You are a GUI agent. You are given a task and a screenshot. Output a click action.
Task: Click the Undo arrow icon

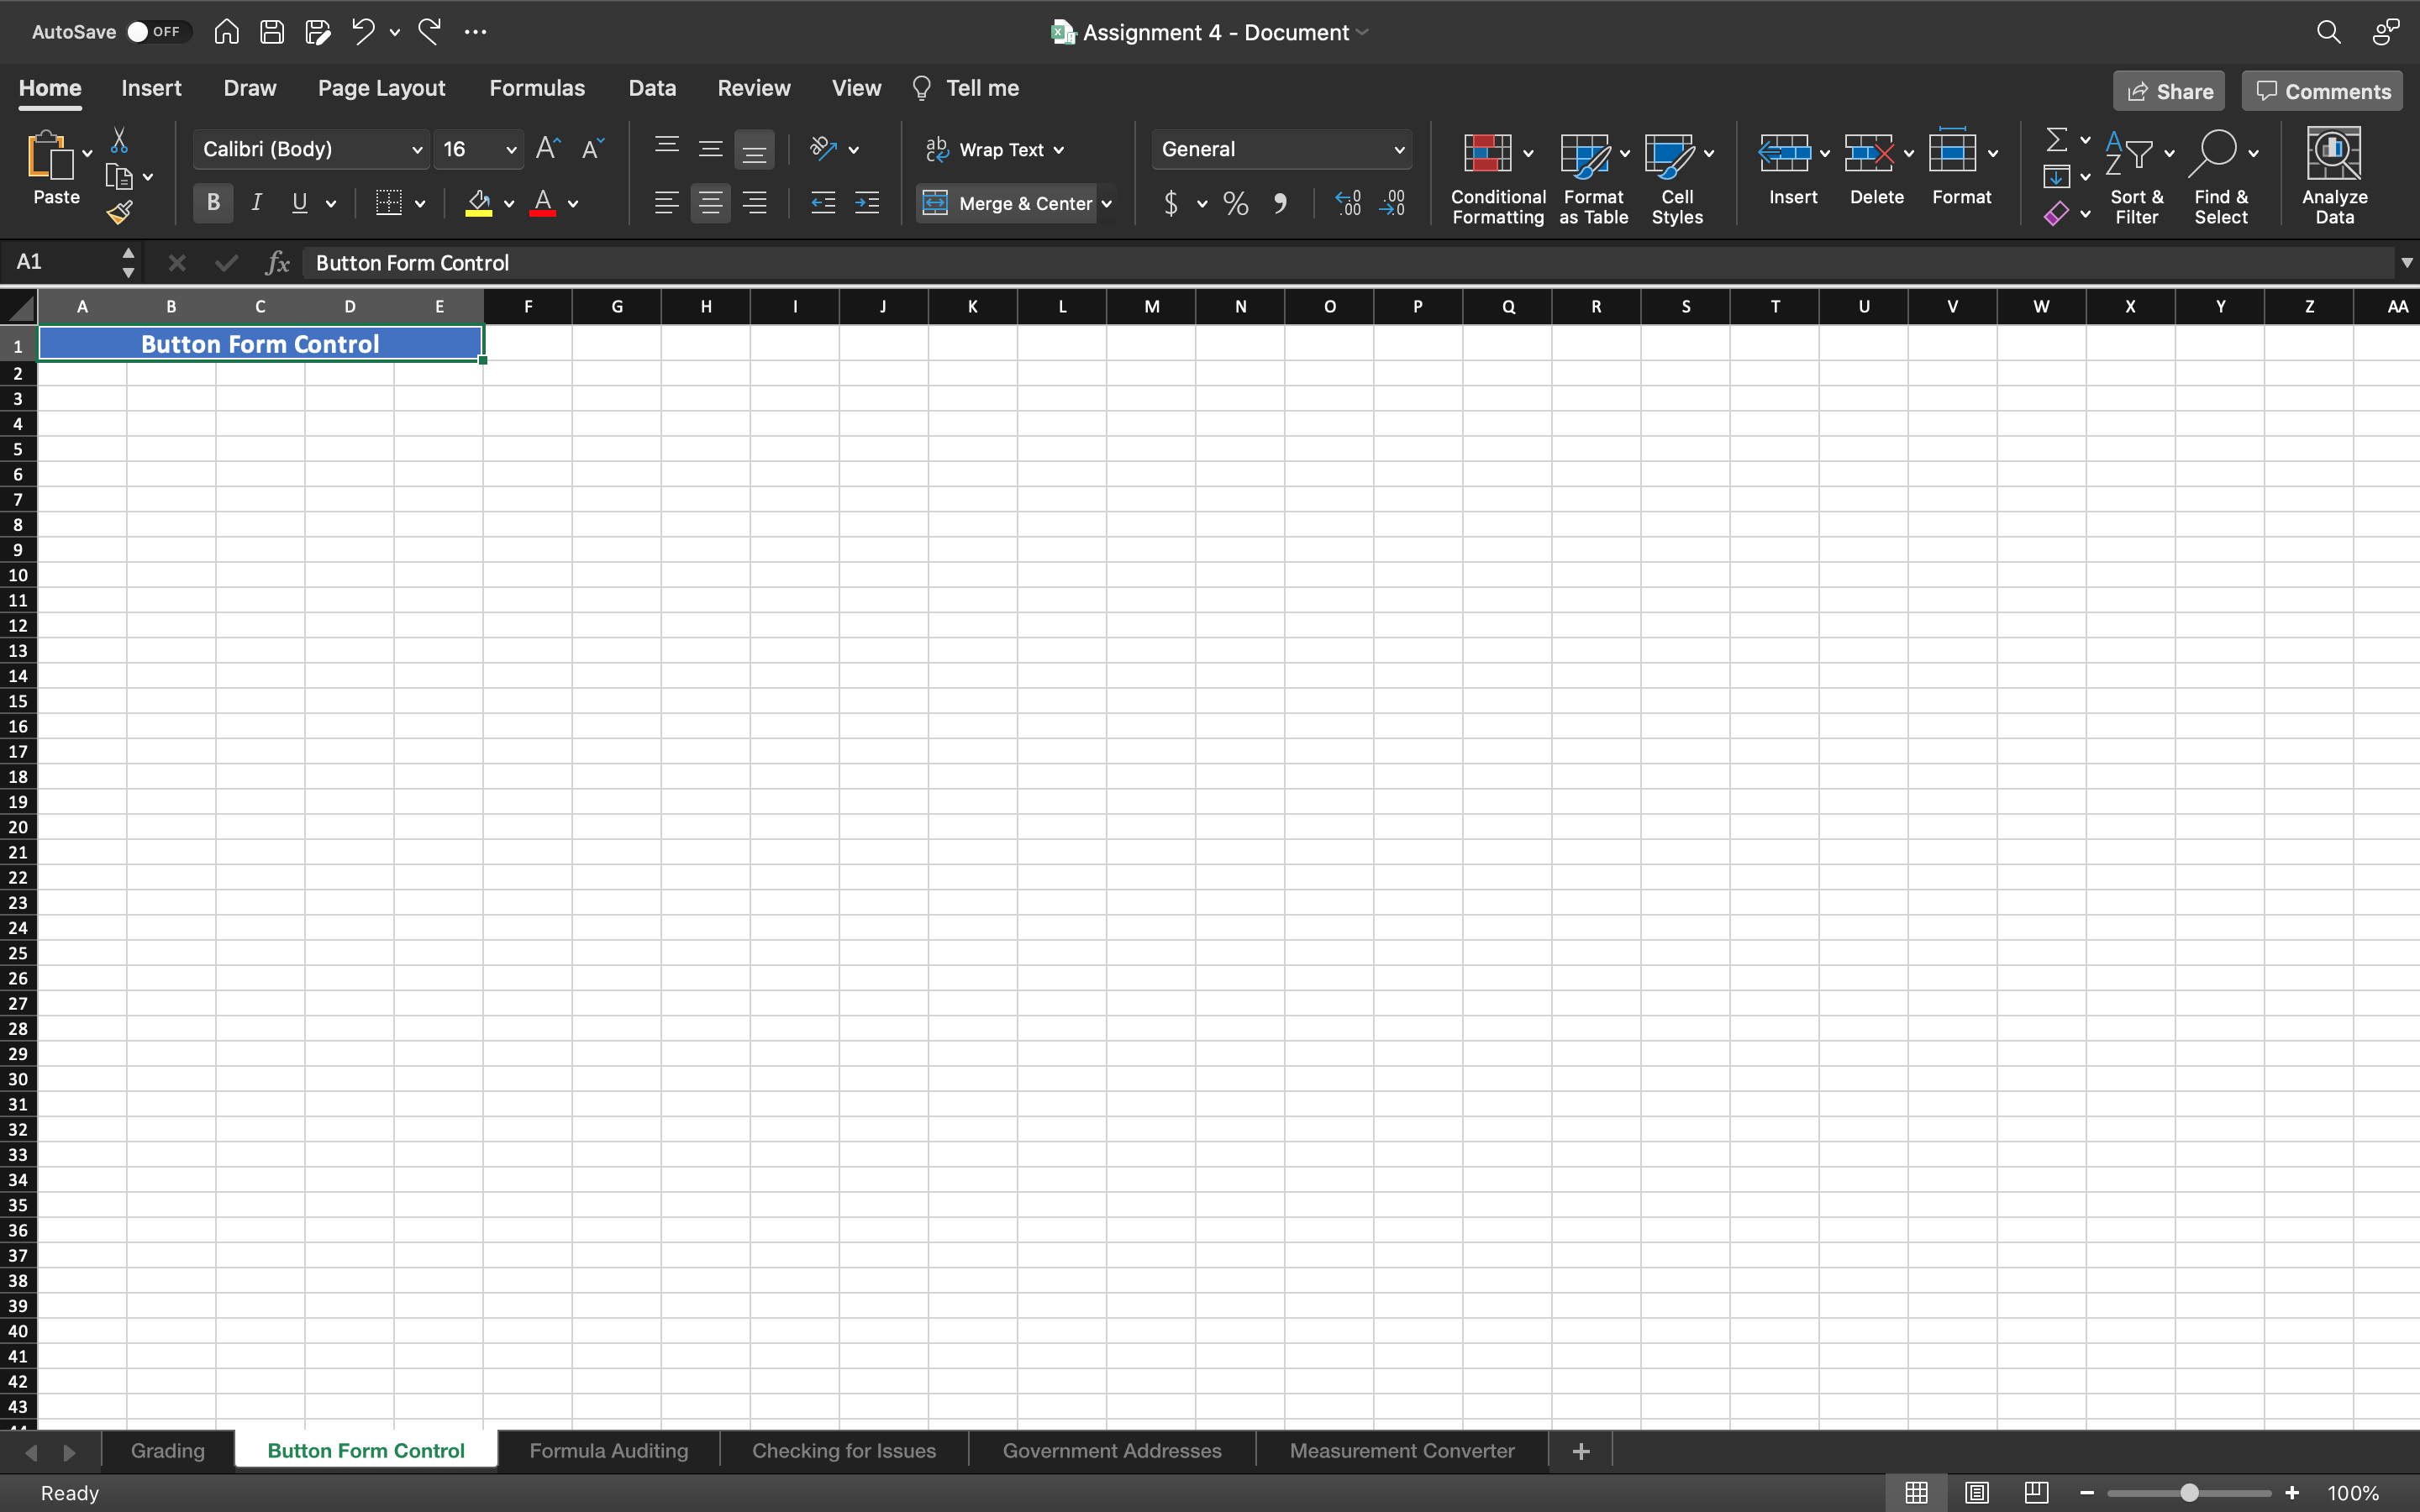(363, 32)
